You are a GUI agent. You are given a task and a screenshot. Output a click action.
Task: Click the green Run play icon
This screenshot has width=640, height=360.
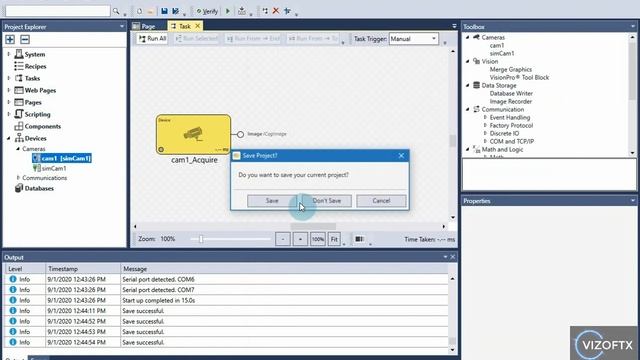pos(228,11)
